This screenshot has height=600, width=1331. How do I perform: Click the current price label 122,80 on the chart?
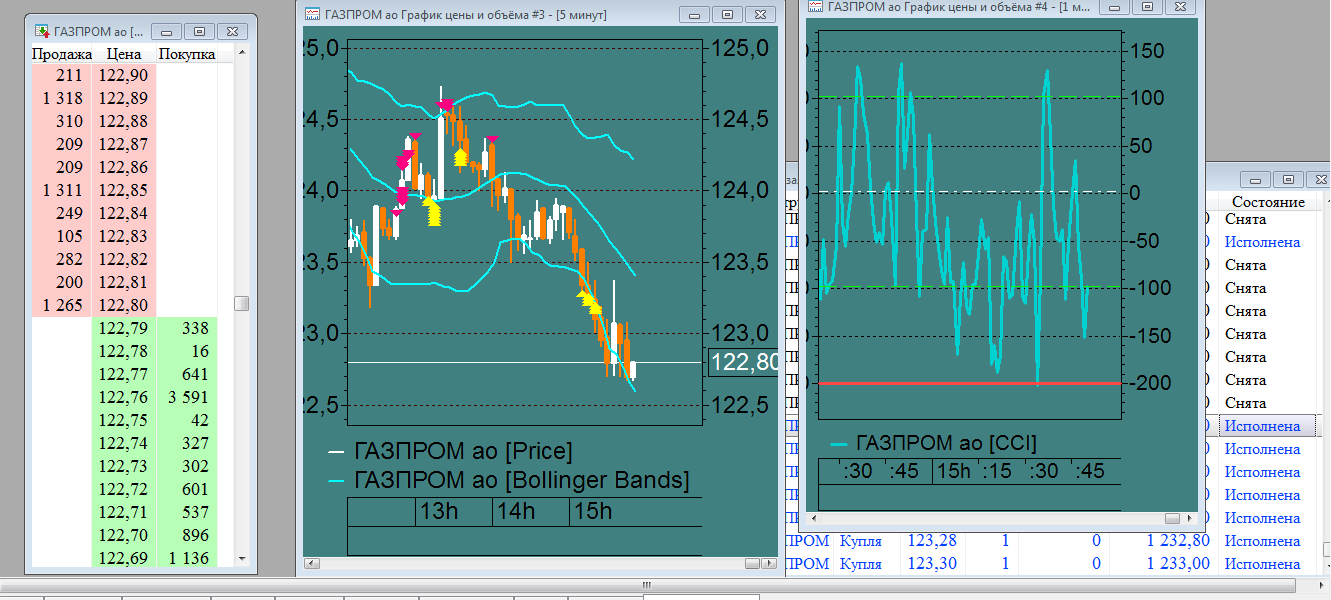pos(743,362)
